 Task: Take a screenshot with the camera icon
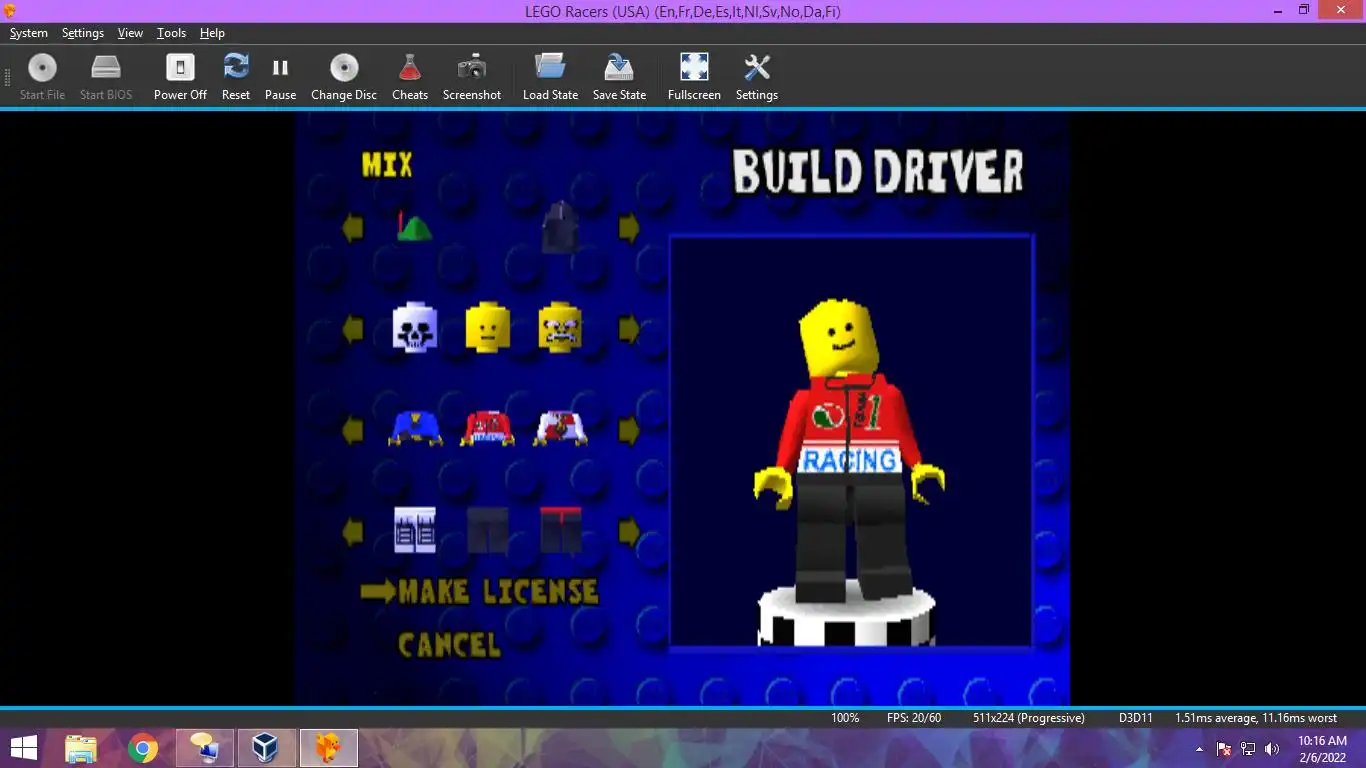[x=472, y=77]
